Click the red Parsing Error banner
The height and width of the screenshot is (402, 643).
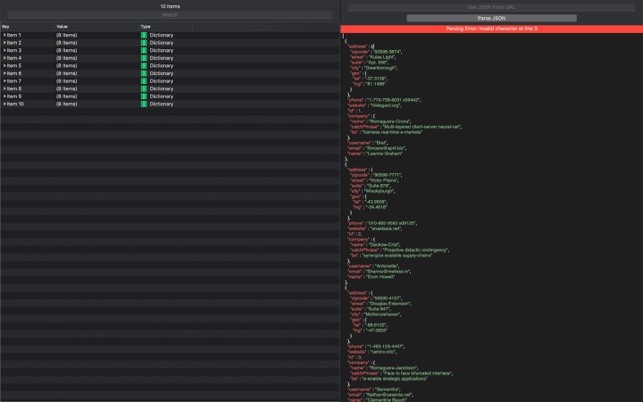tap(491, 29)
